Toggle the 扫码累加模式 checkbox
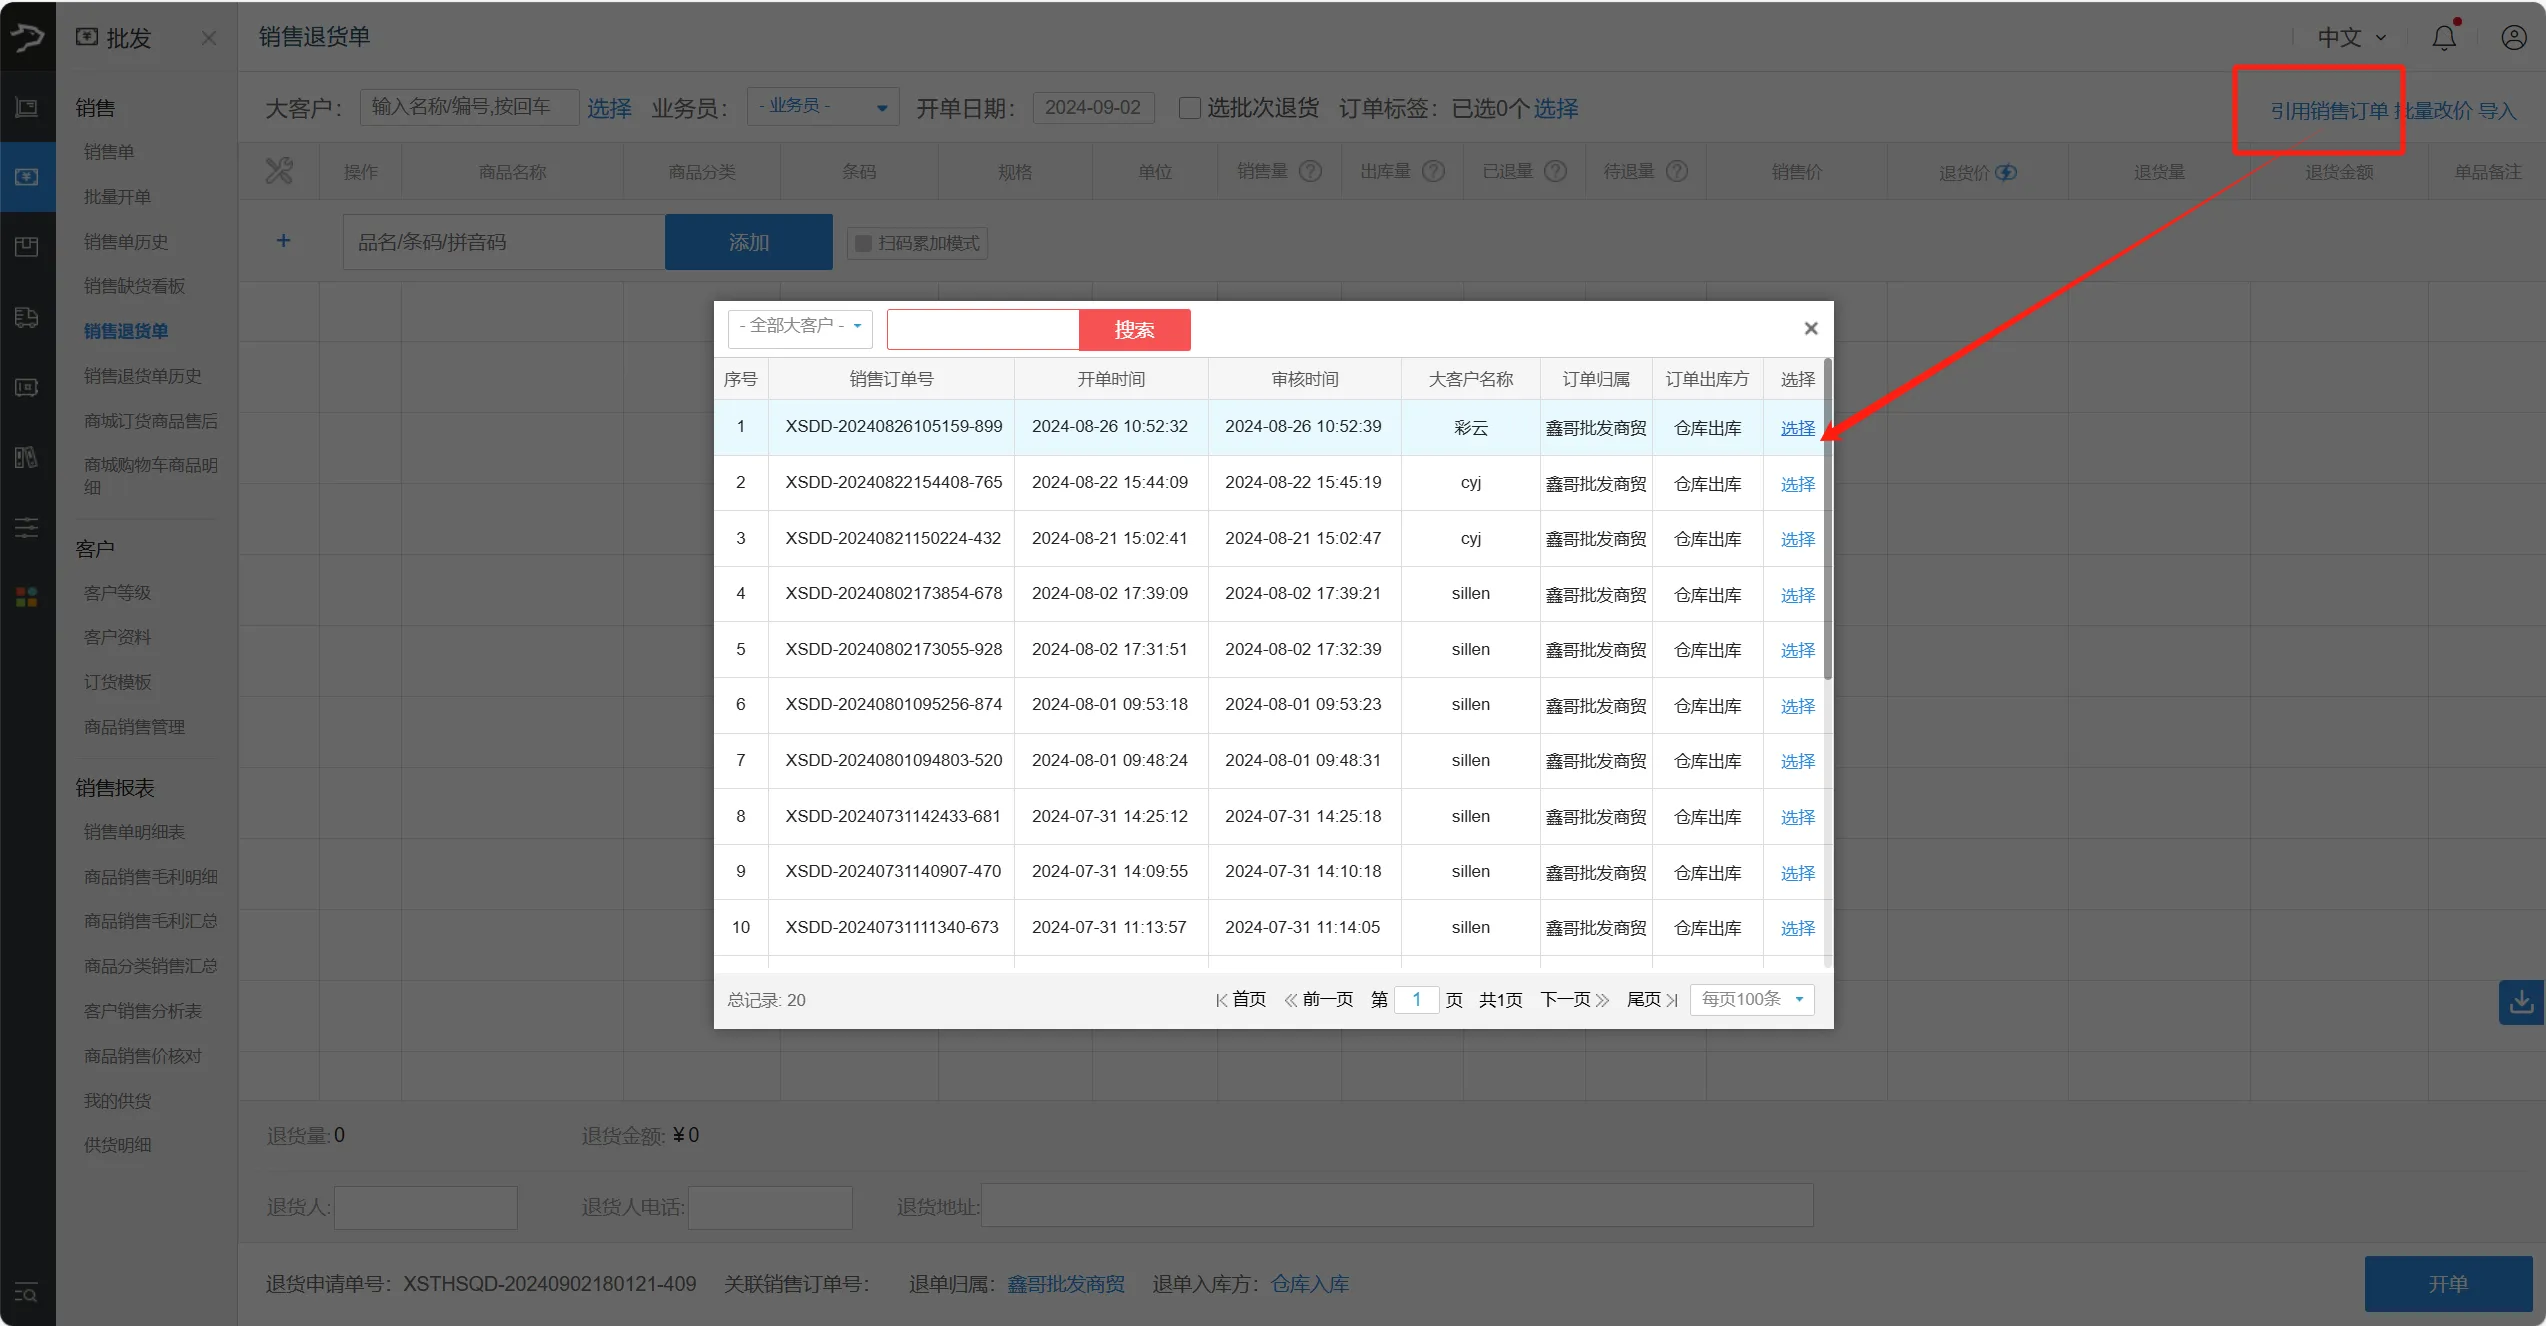This screenshot has width=2546, height=1326. point(863,243)
